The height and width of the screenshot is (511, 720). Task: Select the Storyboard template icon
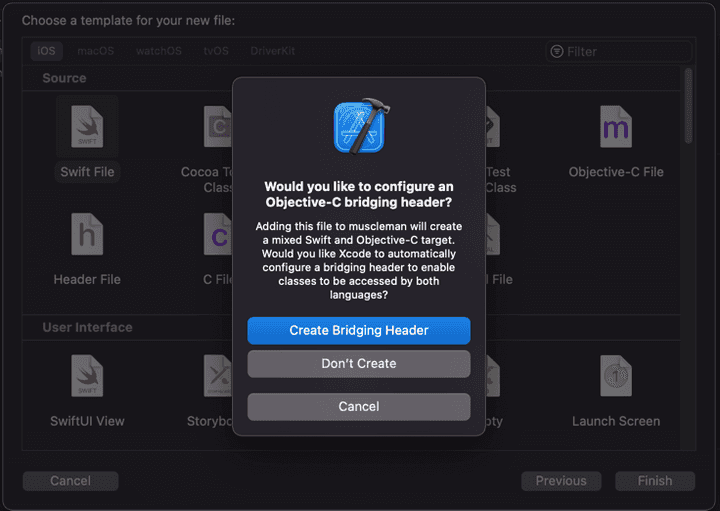[x=217, y=377]
